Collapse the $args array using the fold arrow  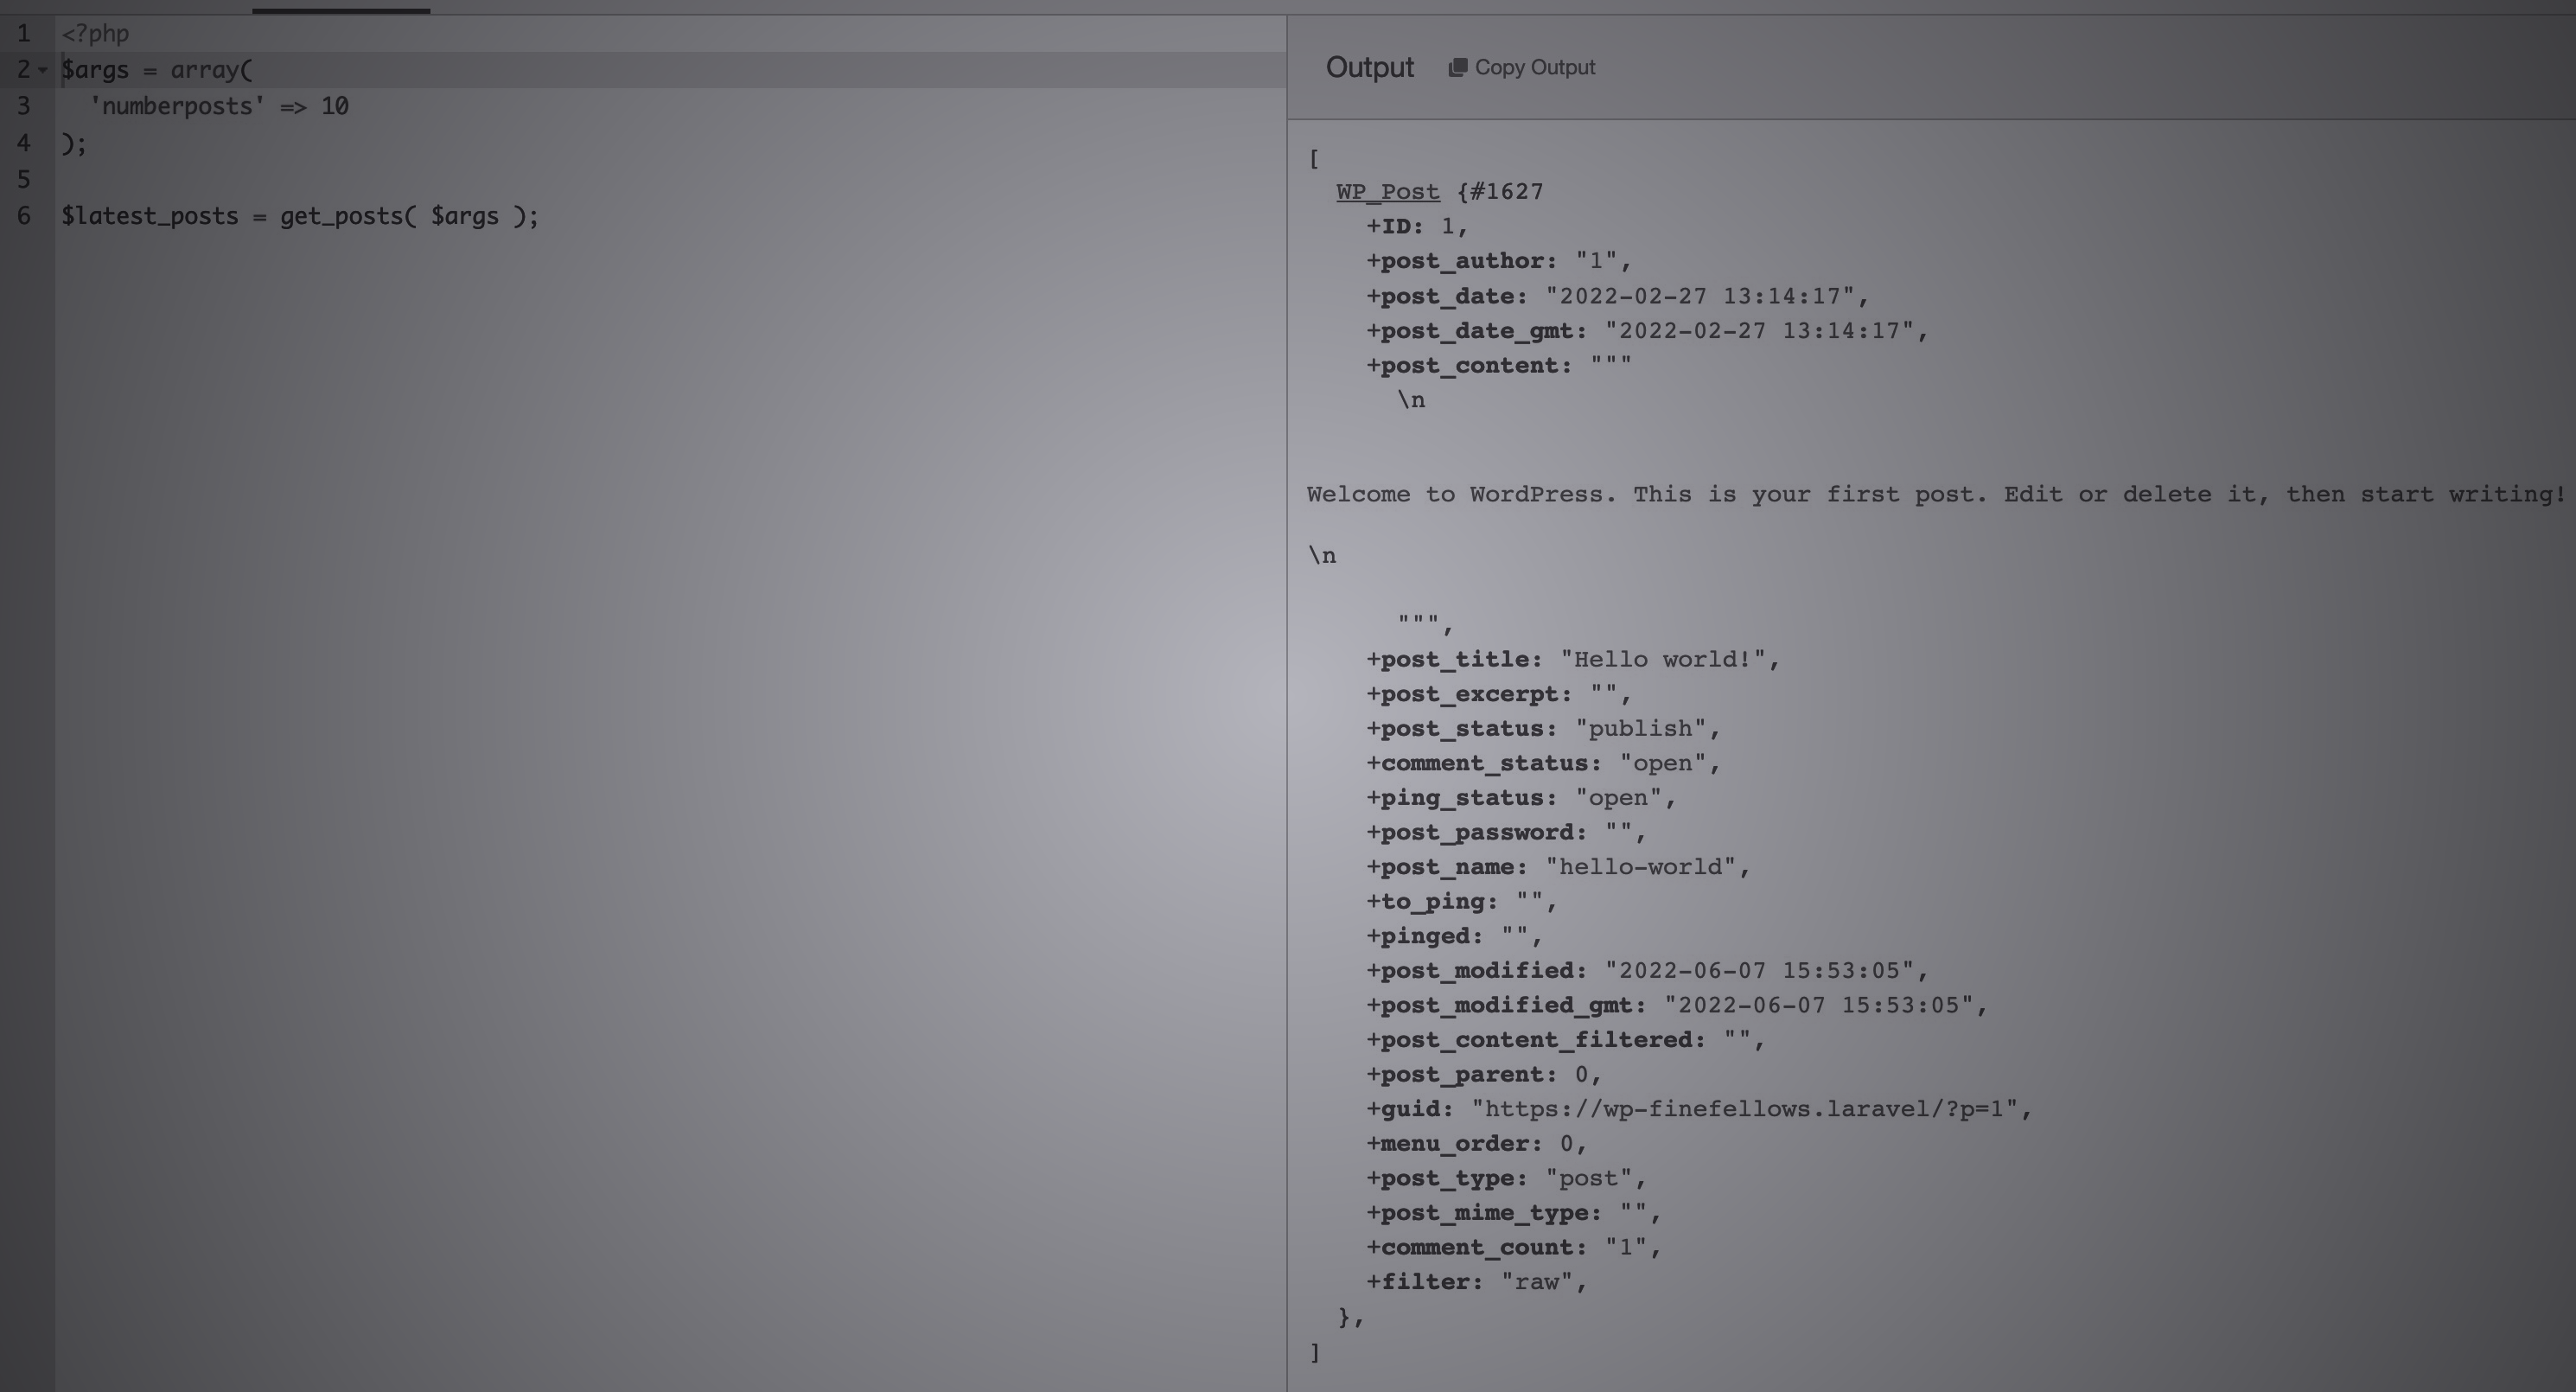41,70
